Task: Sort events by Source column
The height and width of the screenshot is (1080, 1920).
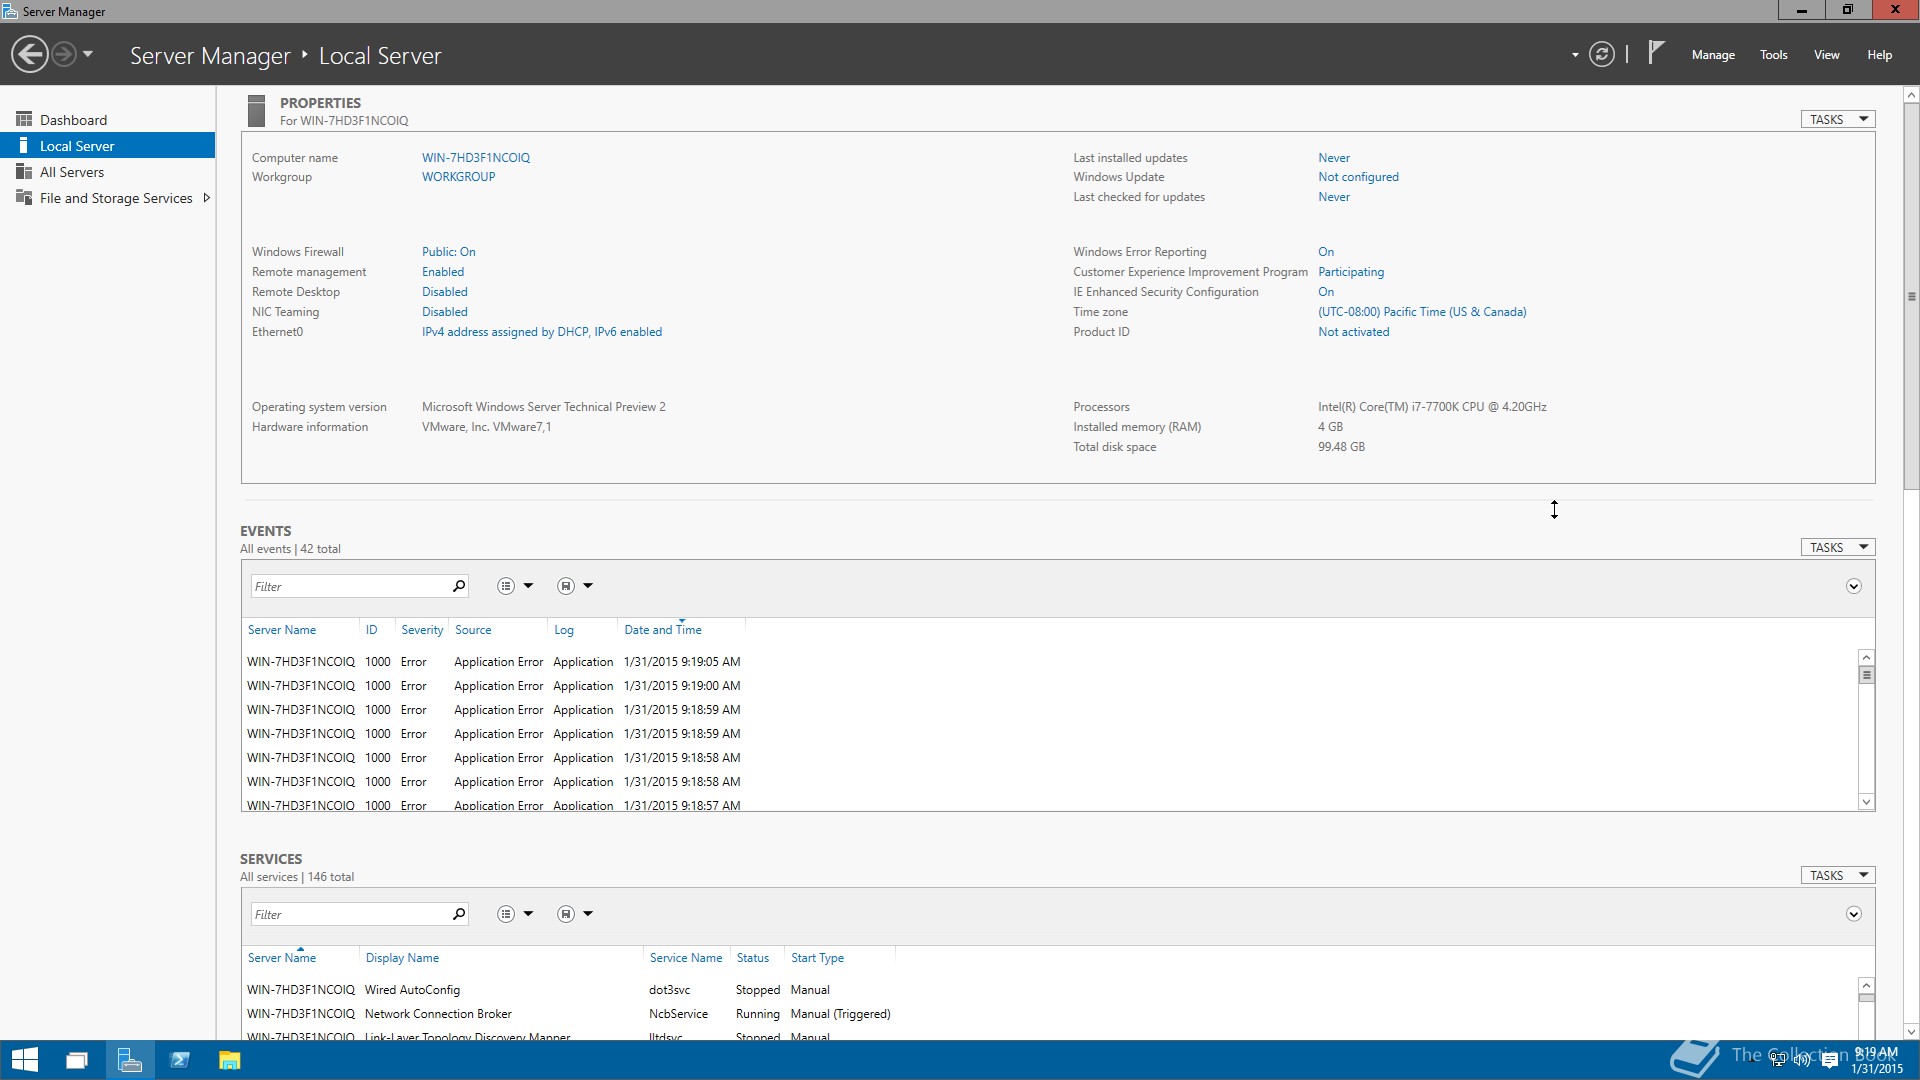Action: coord(473,629)
